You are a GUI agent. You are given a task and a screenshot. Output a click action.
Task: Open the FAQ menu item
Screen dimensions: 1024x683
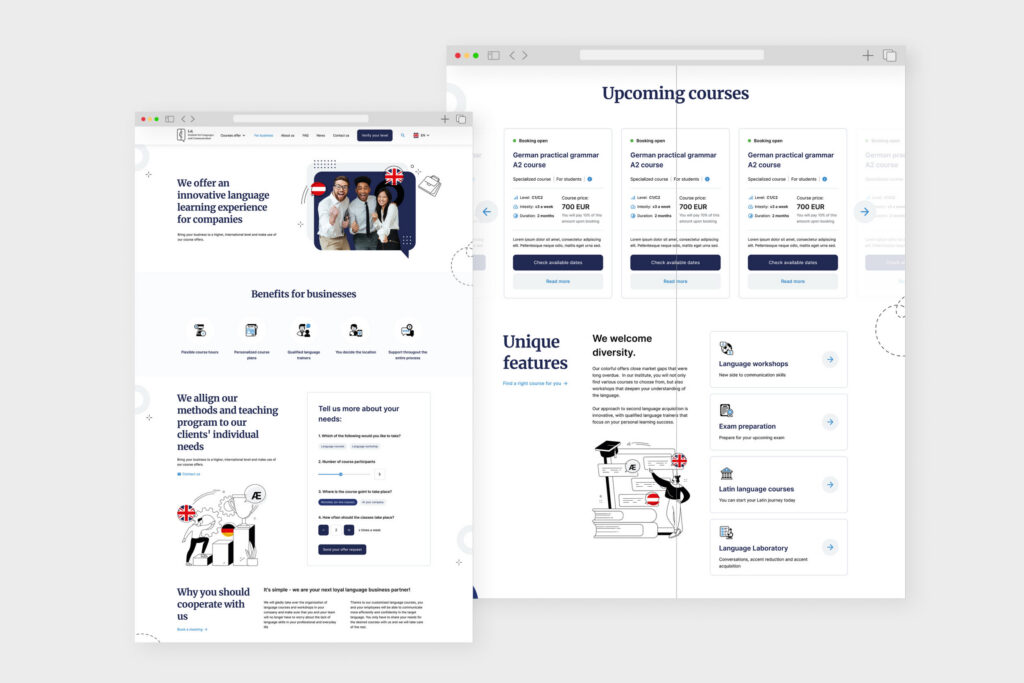click(x=305, y=135)
